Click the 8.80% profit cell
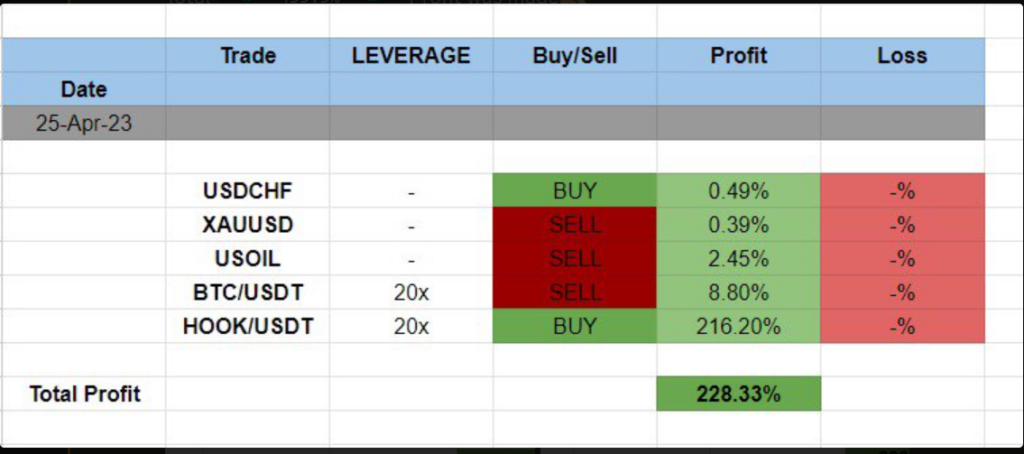This screenshot has height=454, width=1024. tap(738, 293)
